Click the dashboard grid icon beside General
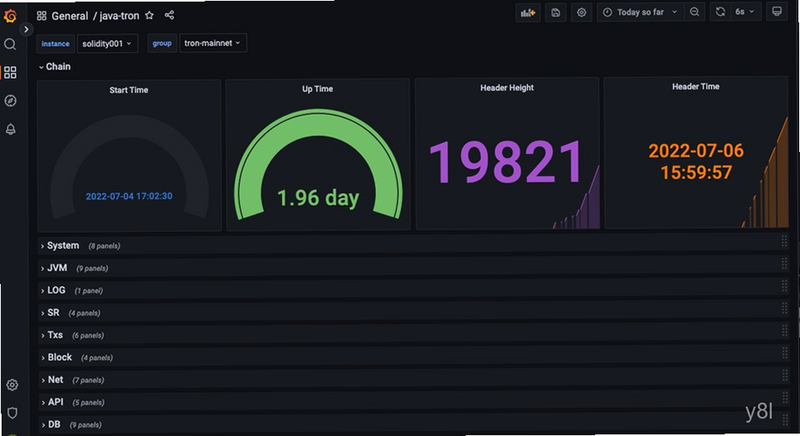 click(x=41, y=16)
